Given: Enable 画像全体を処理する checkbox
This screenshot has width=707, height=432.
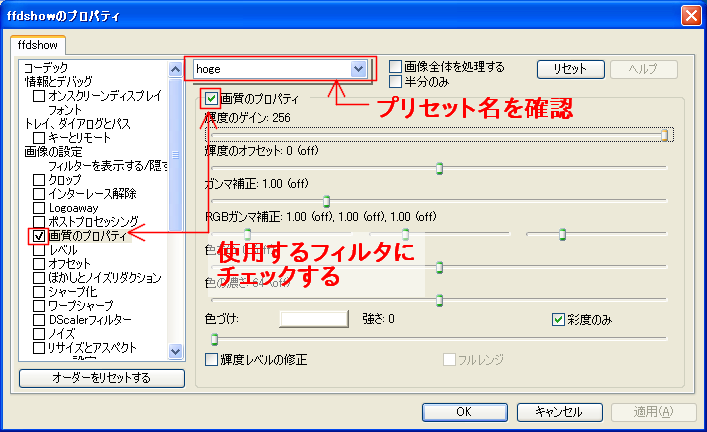Looking at the screenshot, I should point(395,67).
